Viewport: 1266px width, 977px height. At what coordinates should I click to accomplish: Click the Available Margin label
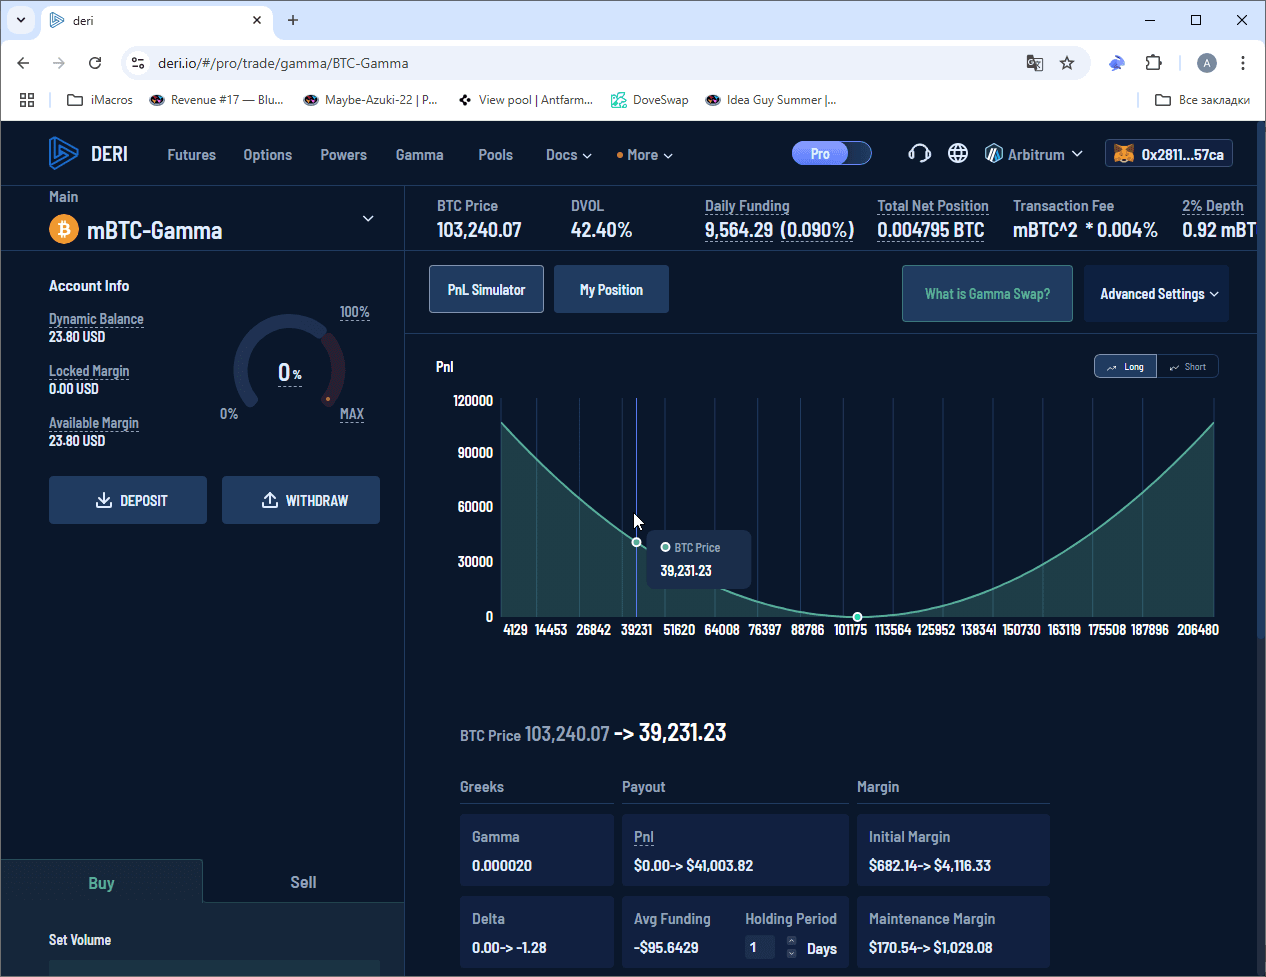(x=94, y=423)
